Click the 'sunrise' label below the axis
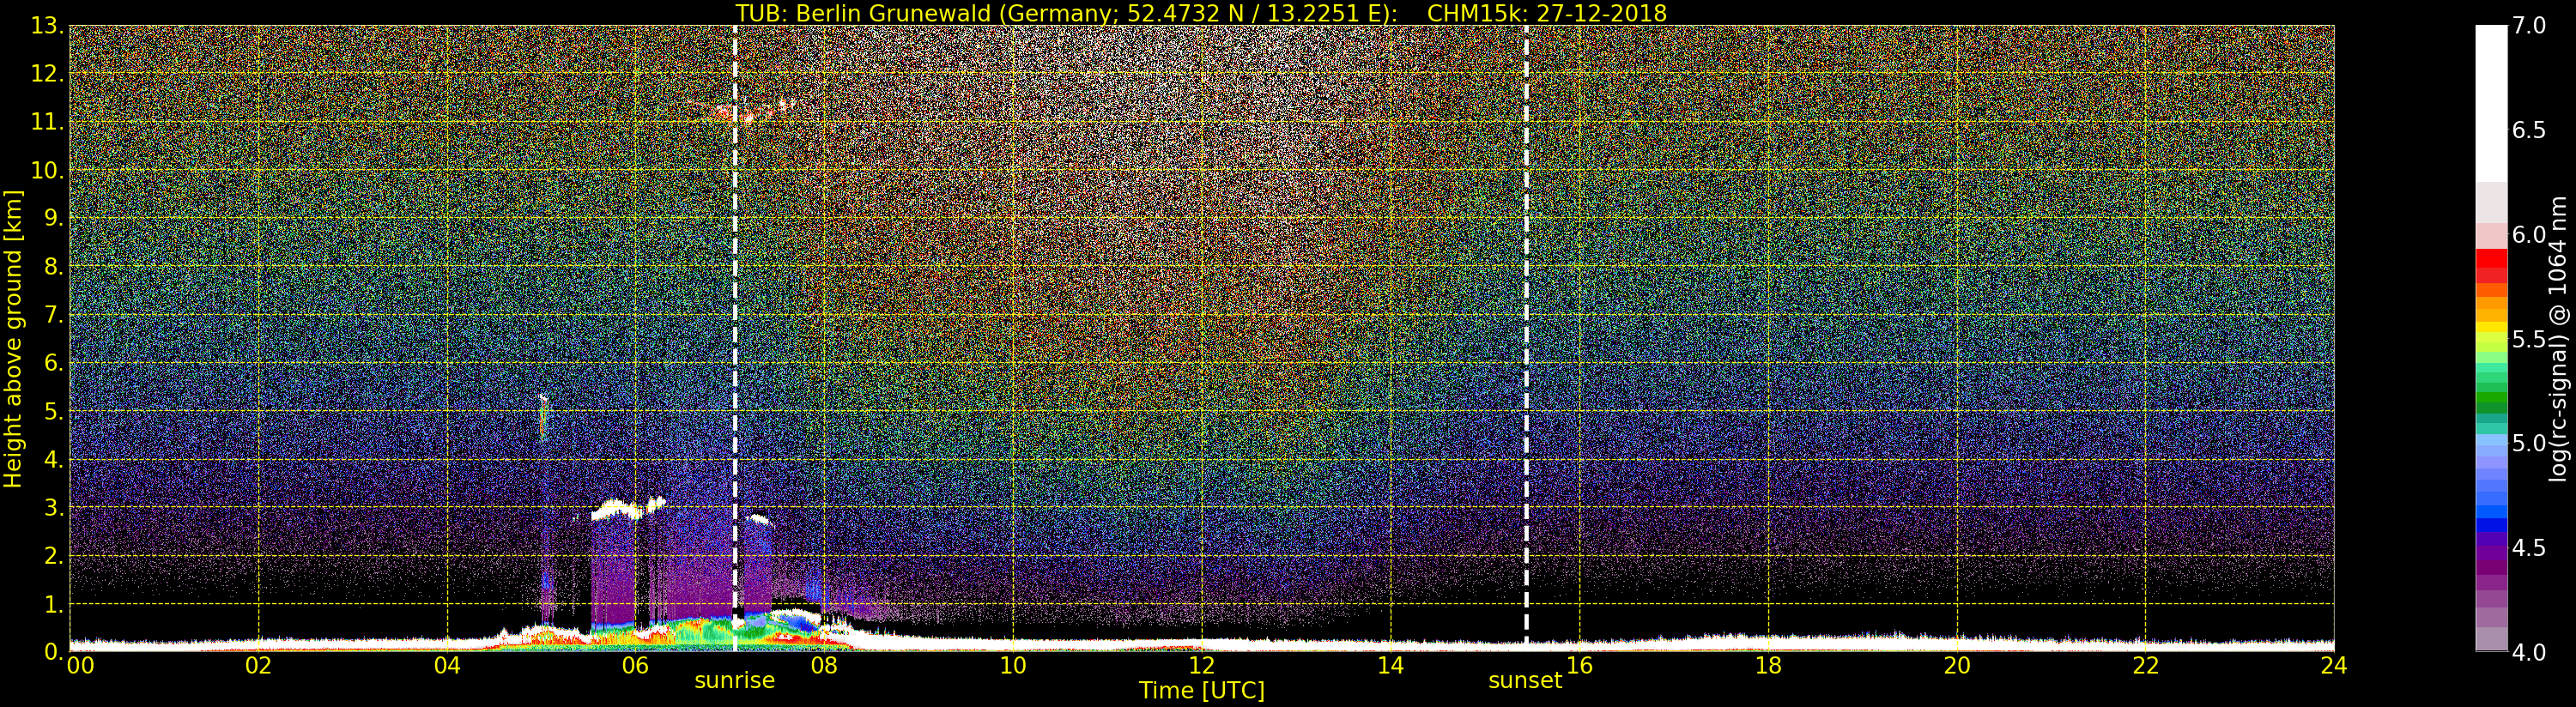The image size is (2576, 707). click(x=735, y=680)
